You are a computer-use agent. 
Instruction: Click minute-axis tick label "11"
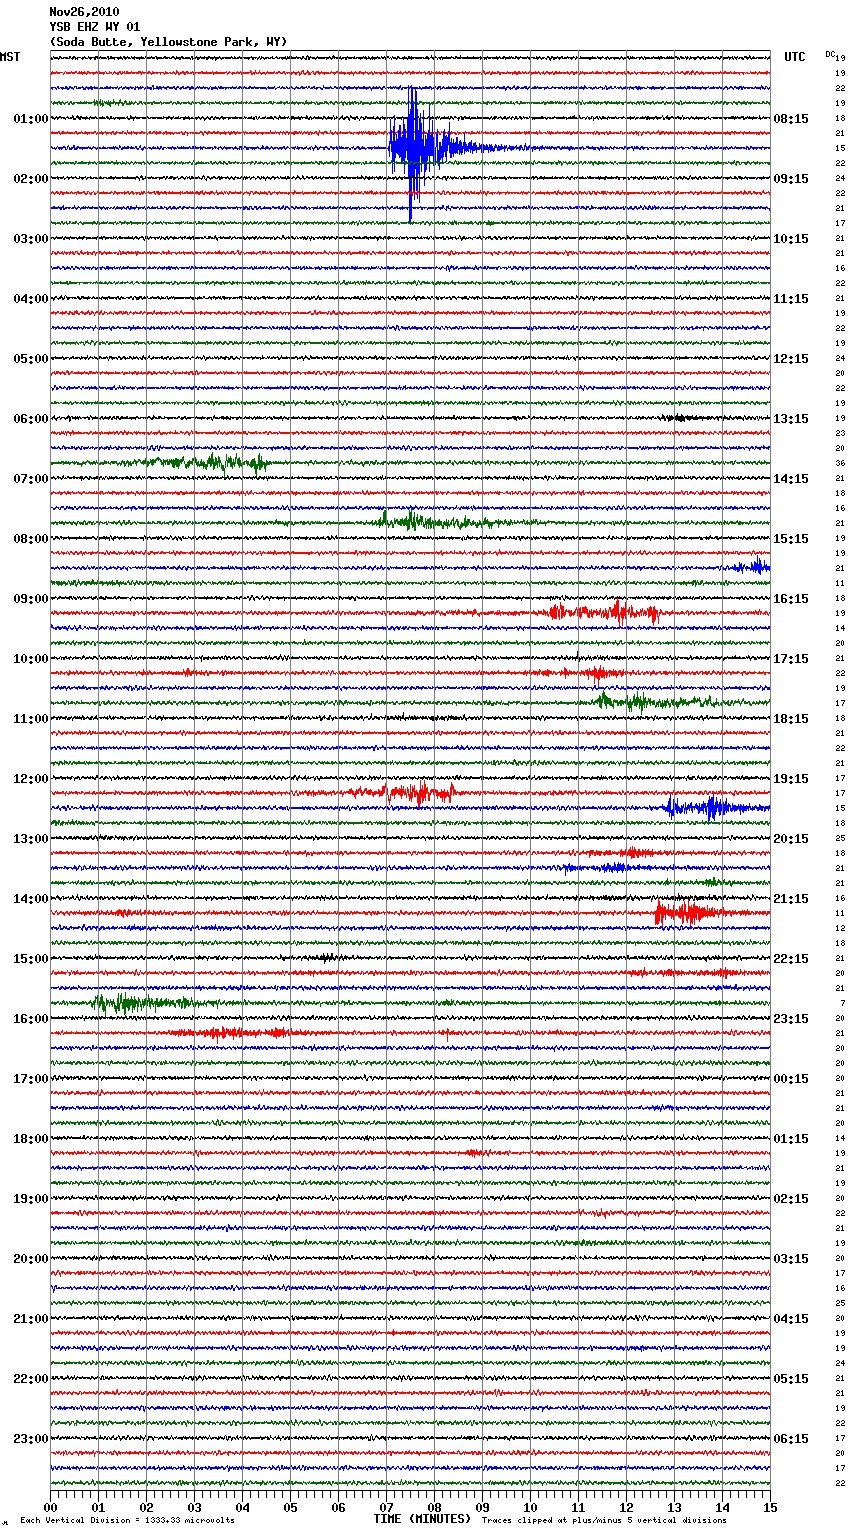pyautogui.click(x=579, y=1507)
